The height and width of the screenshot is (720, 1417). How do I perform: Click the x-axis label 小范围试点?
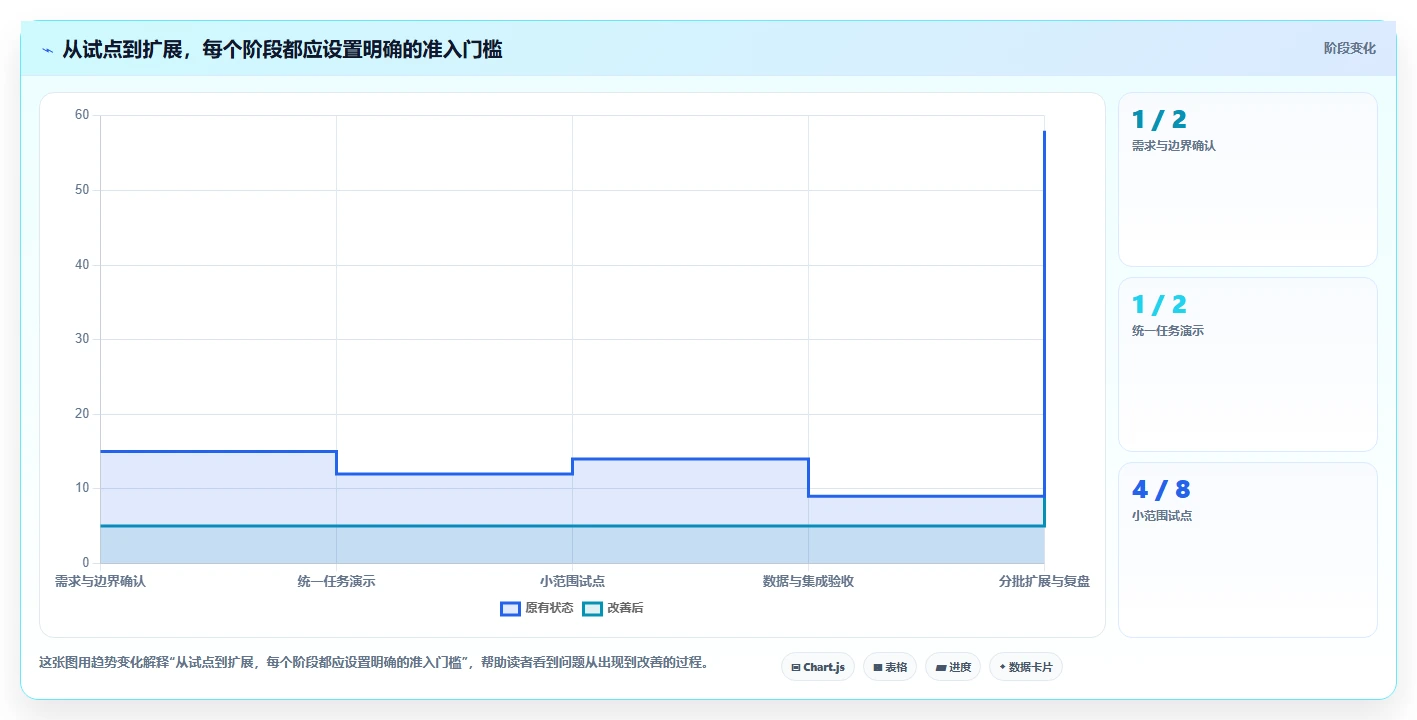(x=572, y=581)
